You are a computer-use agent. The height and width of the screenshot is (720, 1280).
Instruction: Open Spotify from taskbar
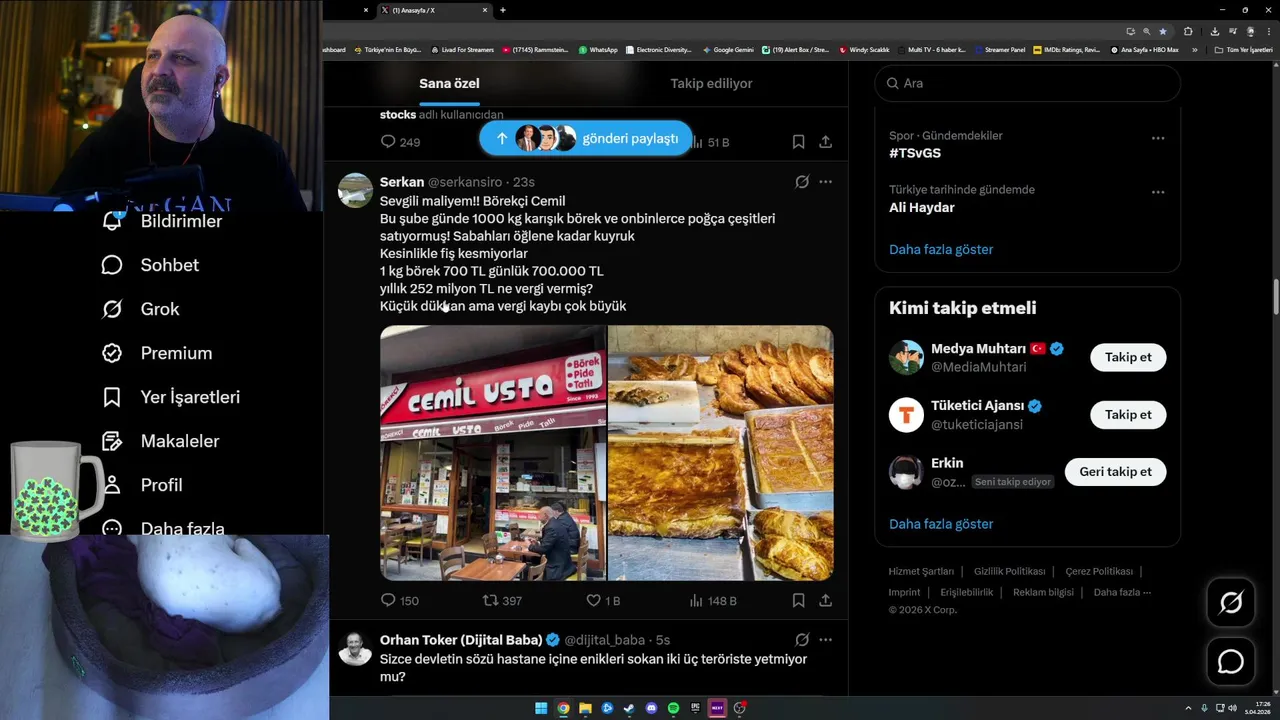click(x=673, y=708)
